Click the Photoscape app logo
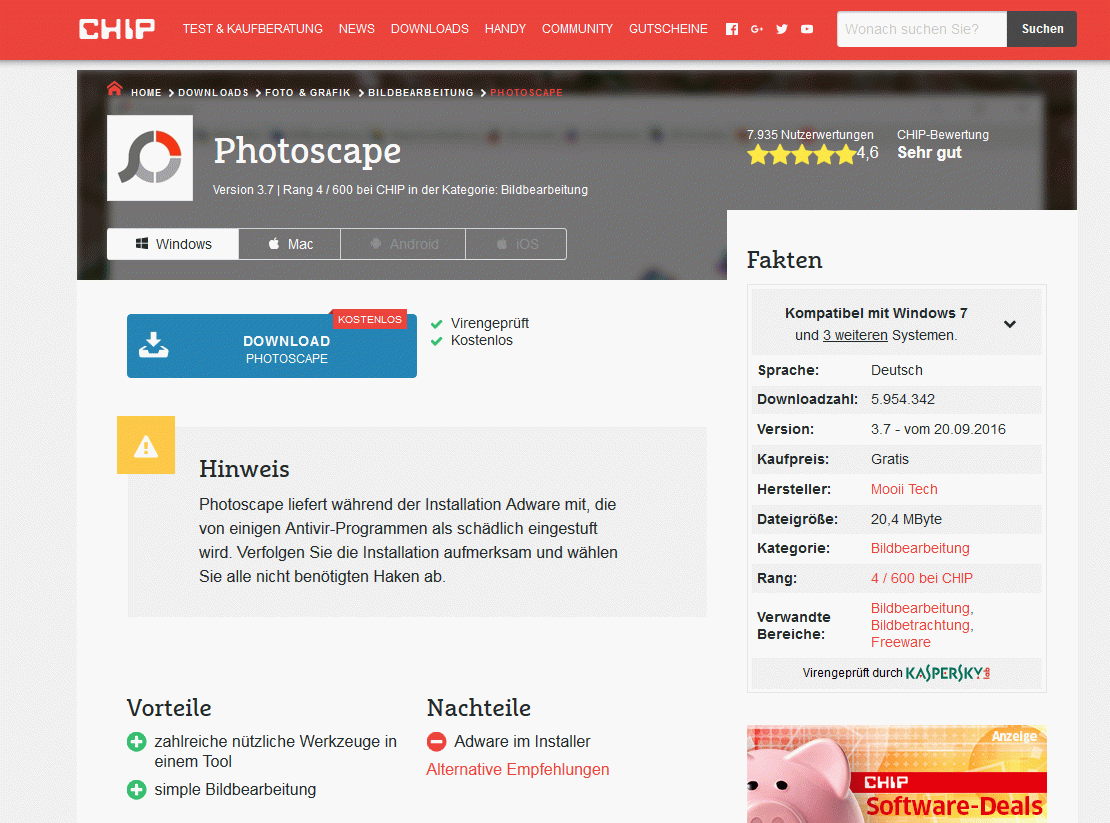The width and height of the screenshot is (1110, 823). 150,158
